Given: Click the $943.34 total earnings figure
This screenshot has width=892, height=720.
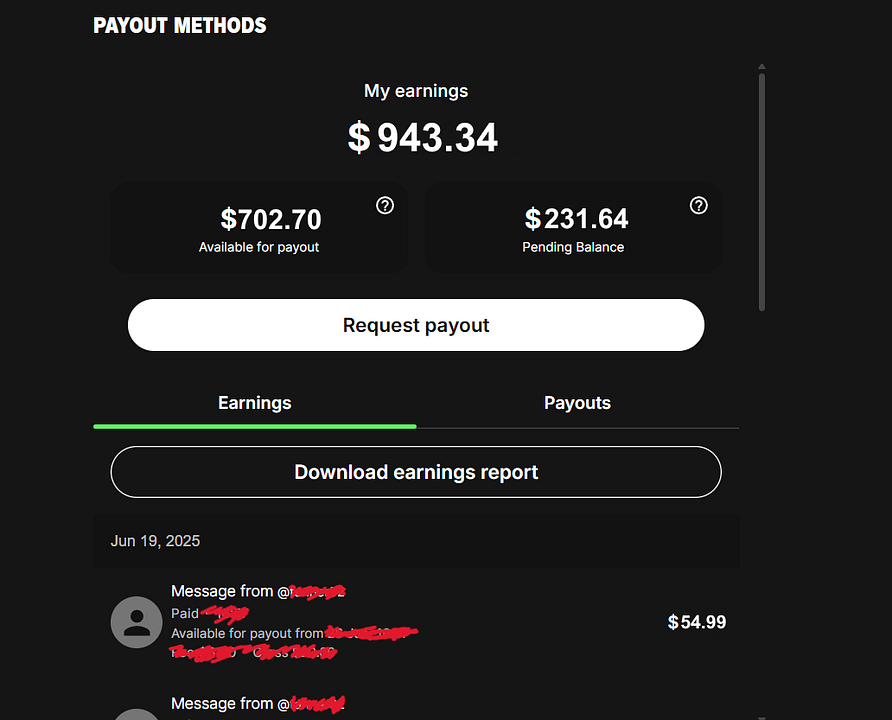Looking at the screenshot, I should (x=423, y=138).
